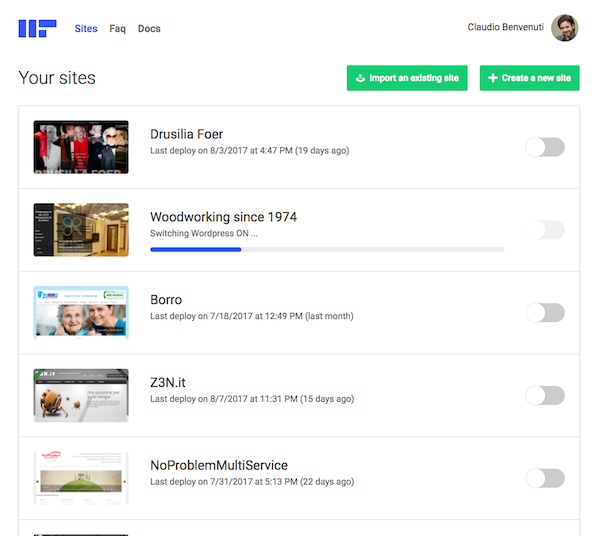Click the upload icon in Import button
600x536 pixels.
pyautogui.click(x=360, y=78)
